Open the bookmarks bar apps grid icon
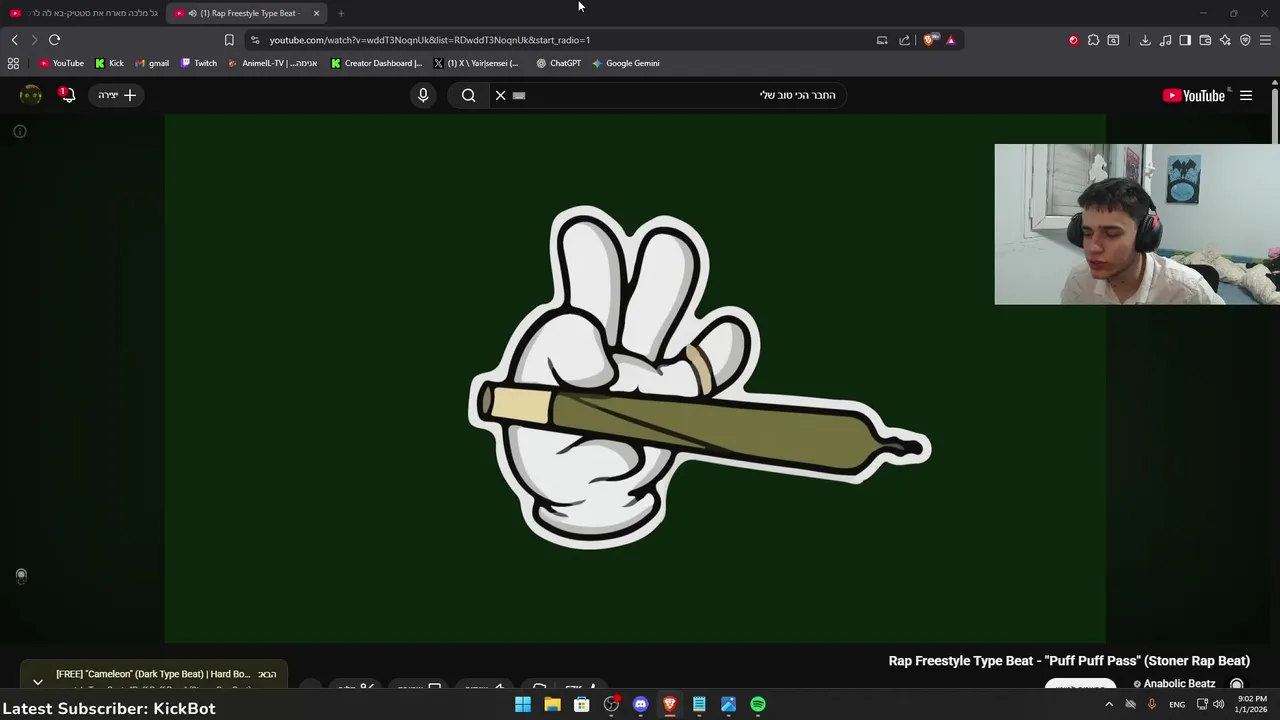The width and height of the screenshot is (1280, 720). point(13,63)
